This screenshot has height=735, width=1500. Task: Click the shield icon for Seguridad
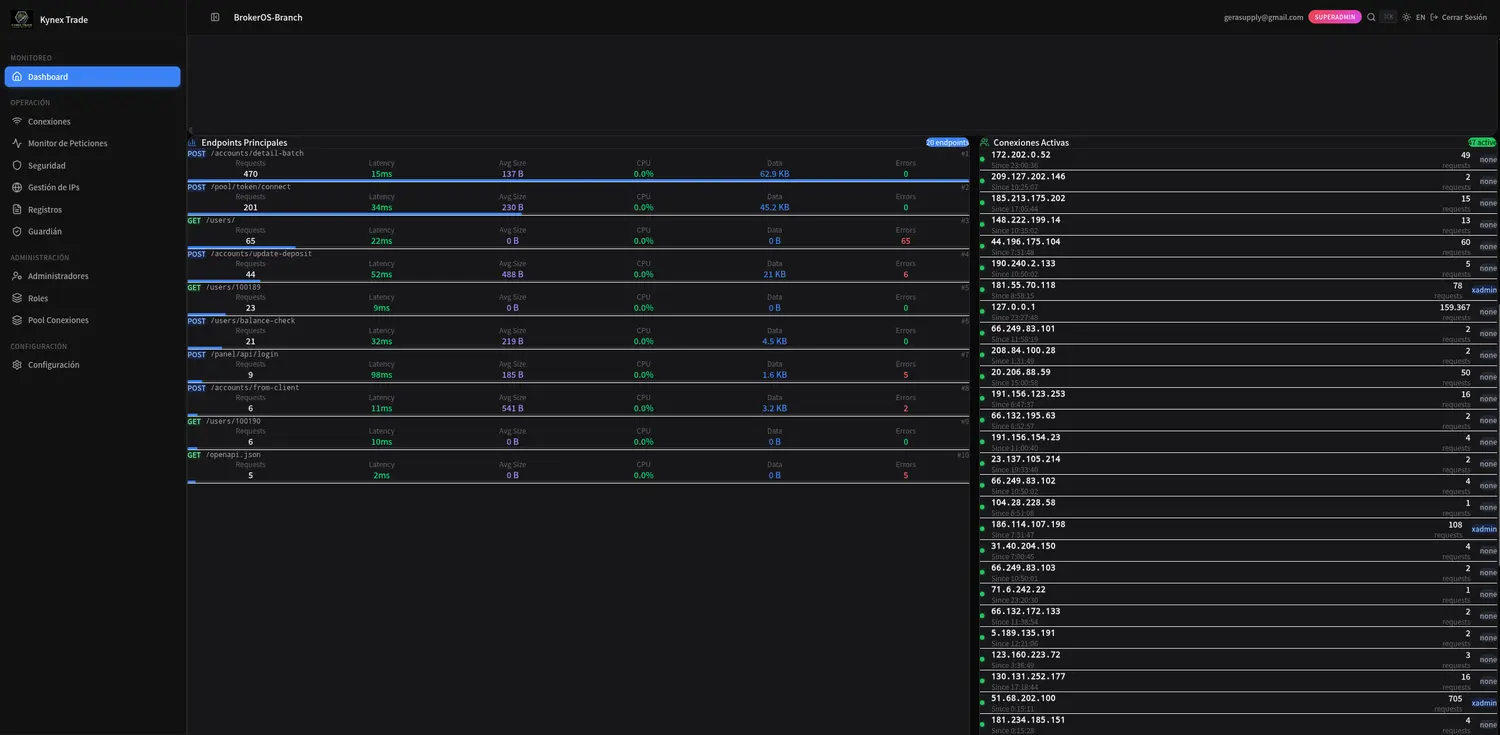[x=17, y=165]
